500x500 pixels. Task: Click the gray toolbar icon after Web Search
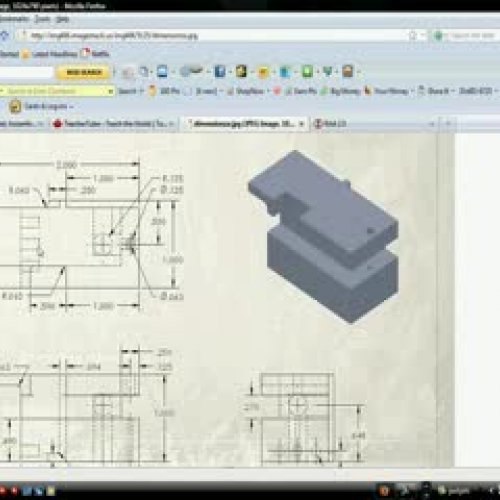[x=128, y=72]
